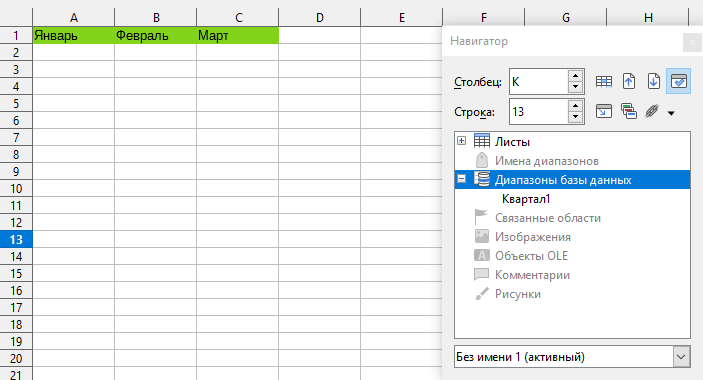The height and width of the screenshot is (380, 703).
Task: Click the Toggle navigator panel icon
Action: (x=603, y=111)
